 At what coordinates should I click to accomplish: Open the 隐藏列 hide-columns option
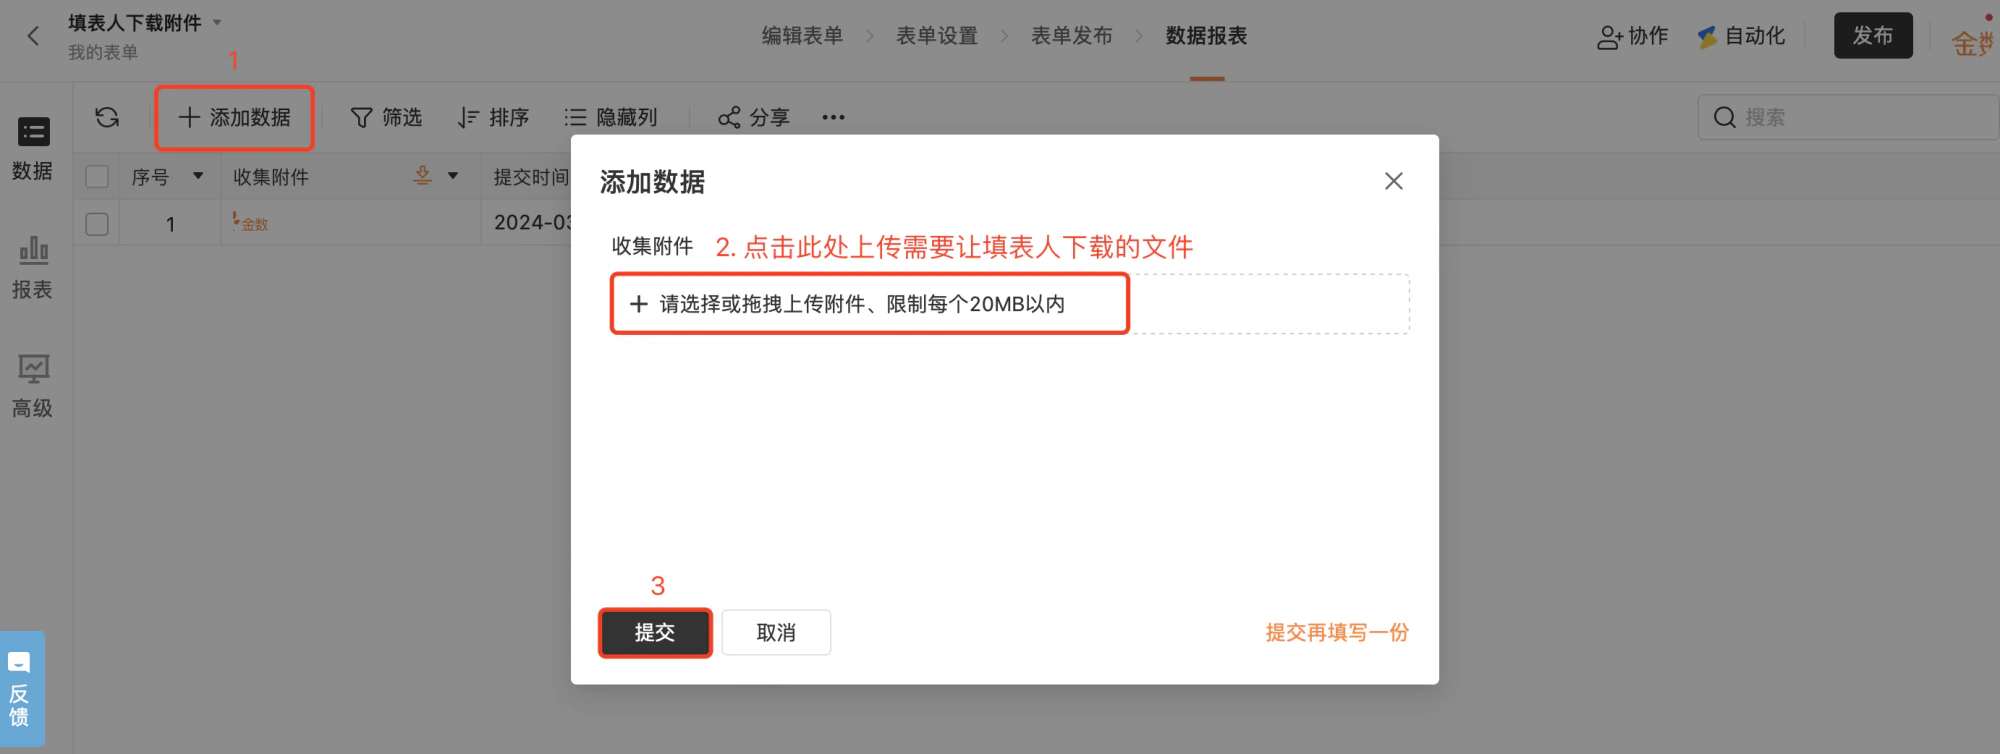pos(610,117)
